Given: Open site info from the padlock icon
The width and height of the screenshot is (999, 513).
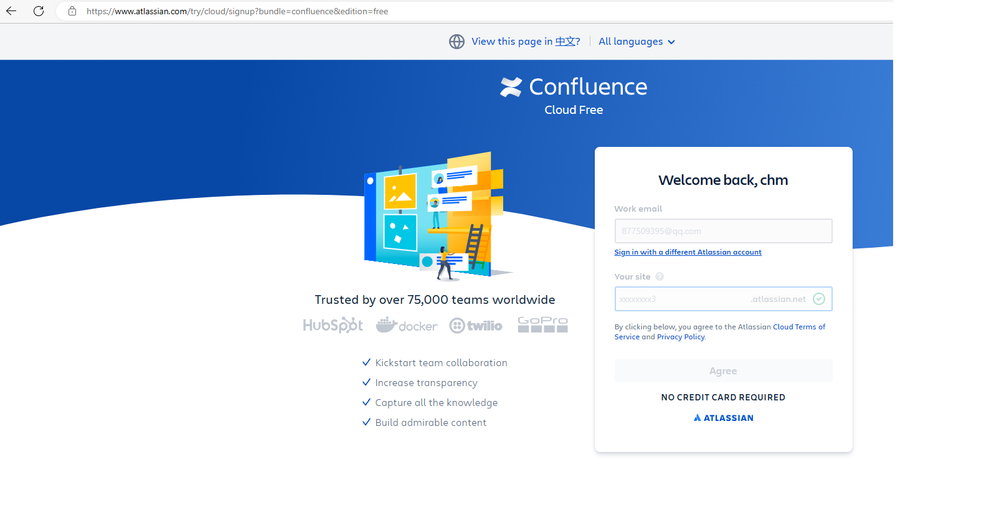Looking at the screenshot, I should click(x=72, y=11).
